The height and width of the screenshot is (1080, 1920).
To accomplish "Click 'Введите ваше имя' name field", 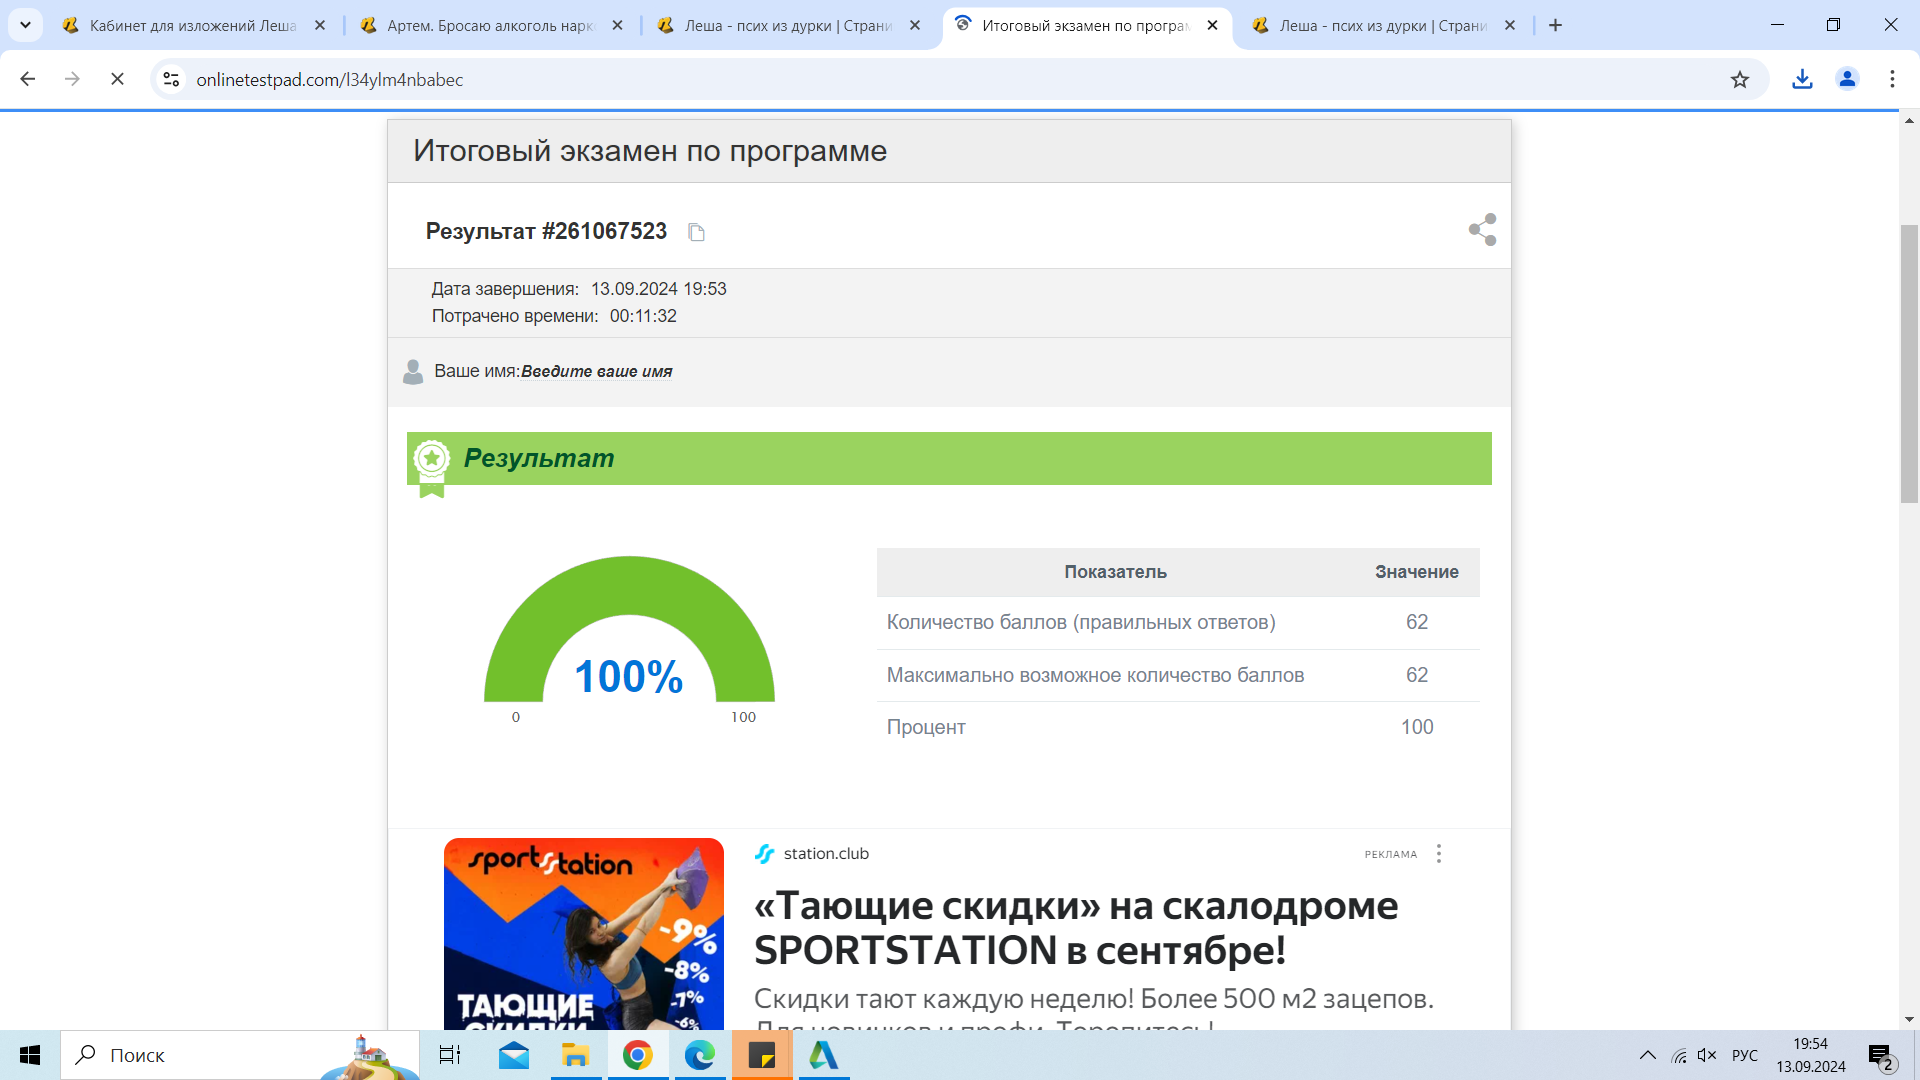I will (596, 372).
